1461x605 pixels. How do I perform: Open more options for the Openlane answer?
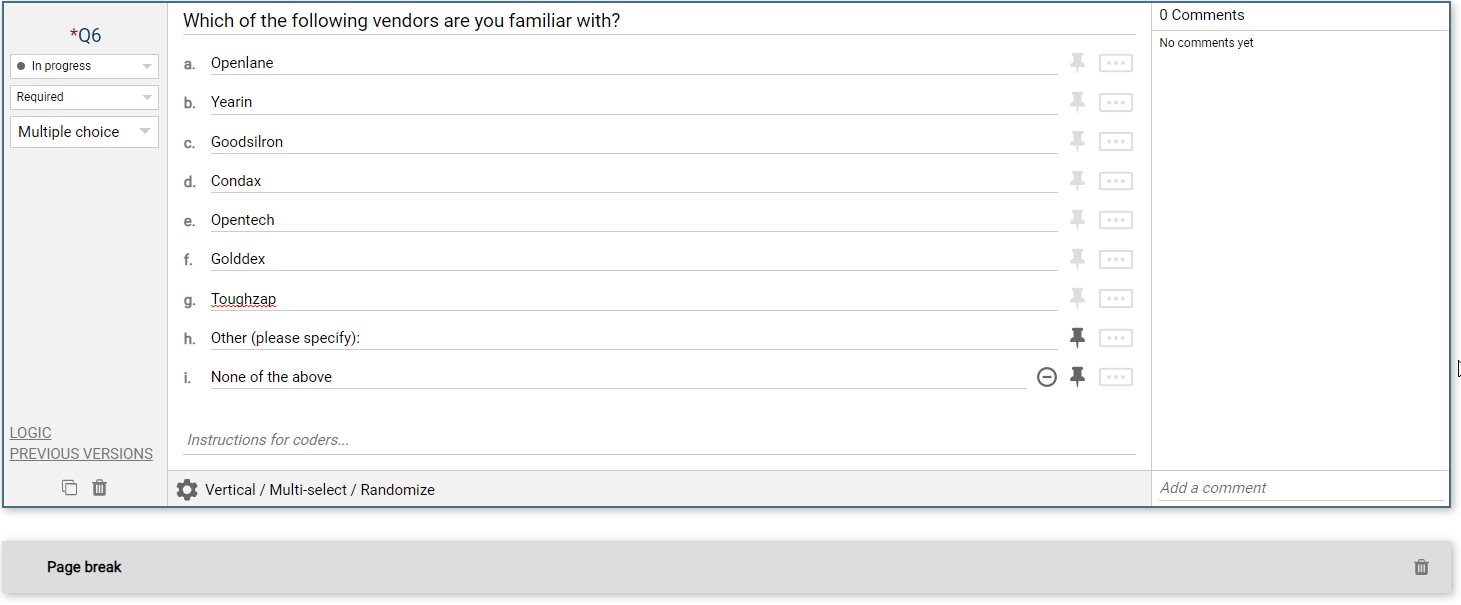(1115, 63)
